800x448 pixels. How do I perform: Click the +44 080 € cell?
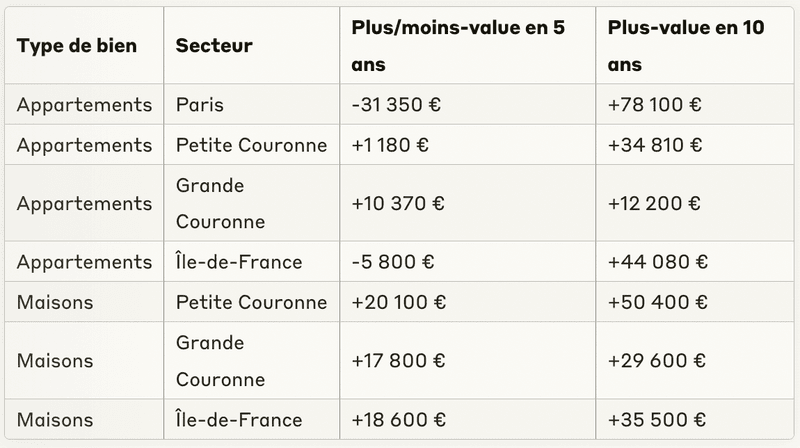point(658,262)
